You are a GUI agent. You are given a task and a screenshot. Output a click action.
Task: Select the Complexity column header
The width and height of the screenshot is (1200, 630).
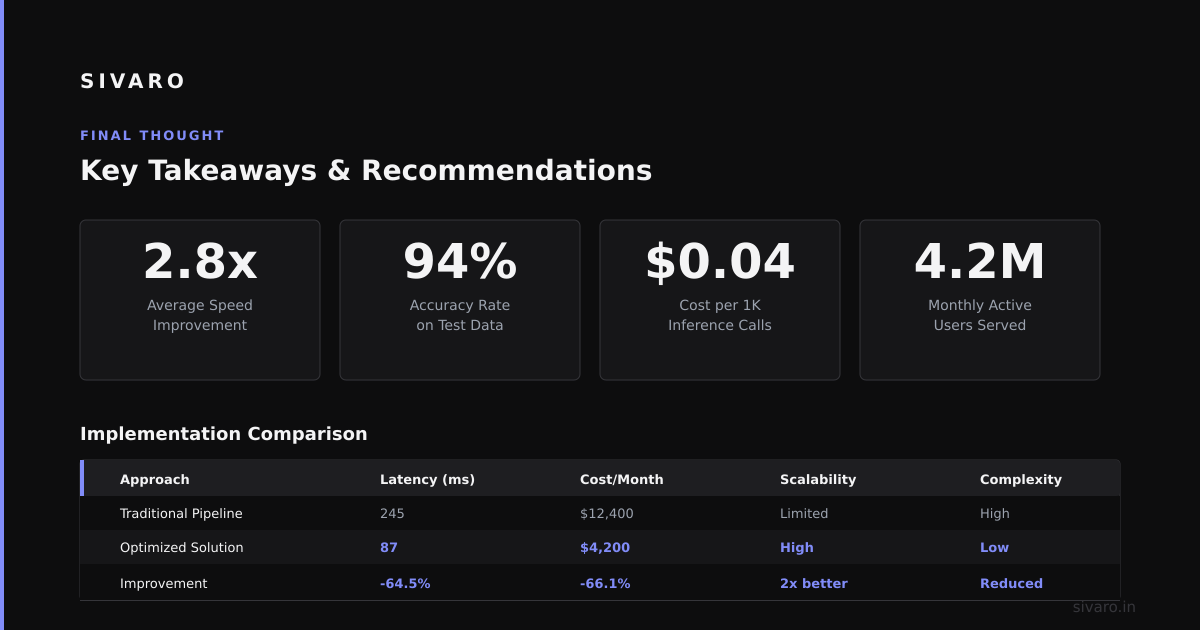point(1021,479)
